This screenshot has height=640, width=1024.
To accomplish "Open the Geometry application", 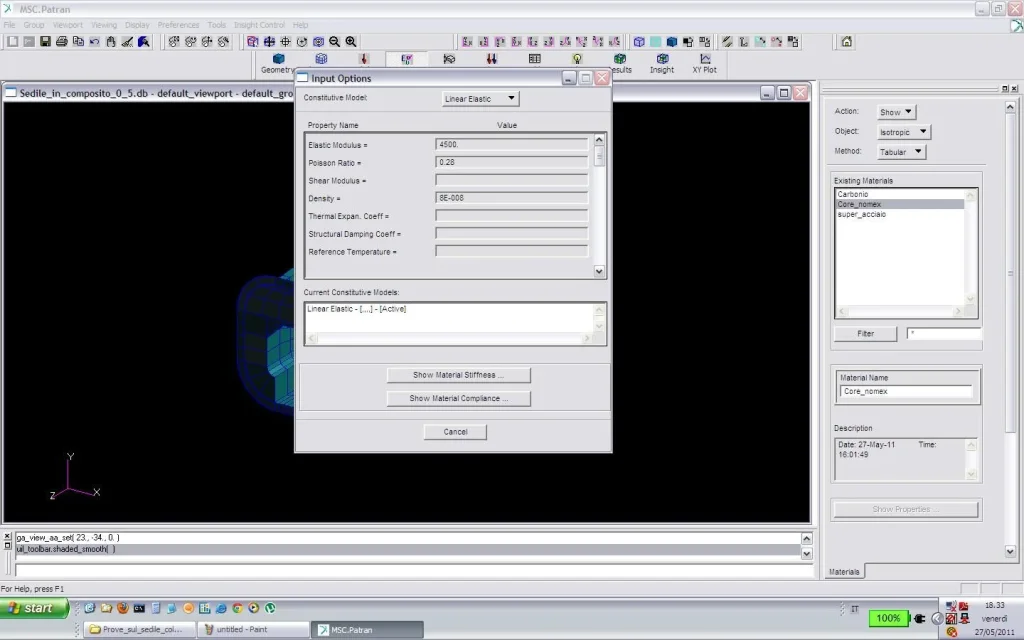I will click(x=278, y=63).
